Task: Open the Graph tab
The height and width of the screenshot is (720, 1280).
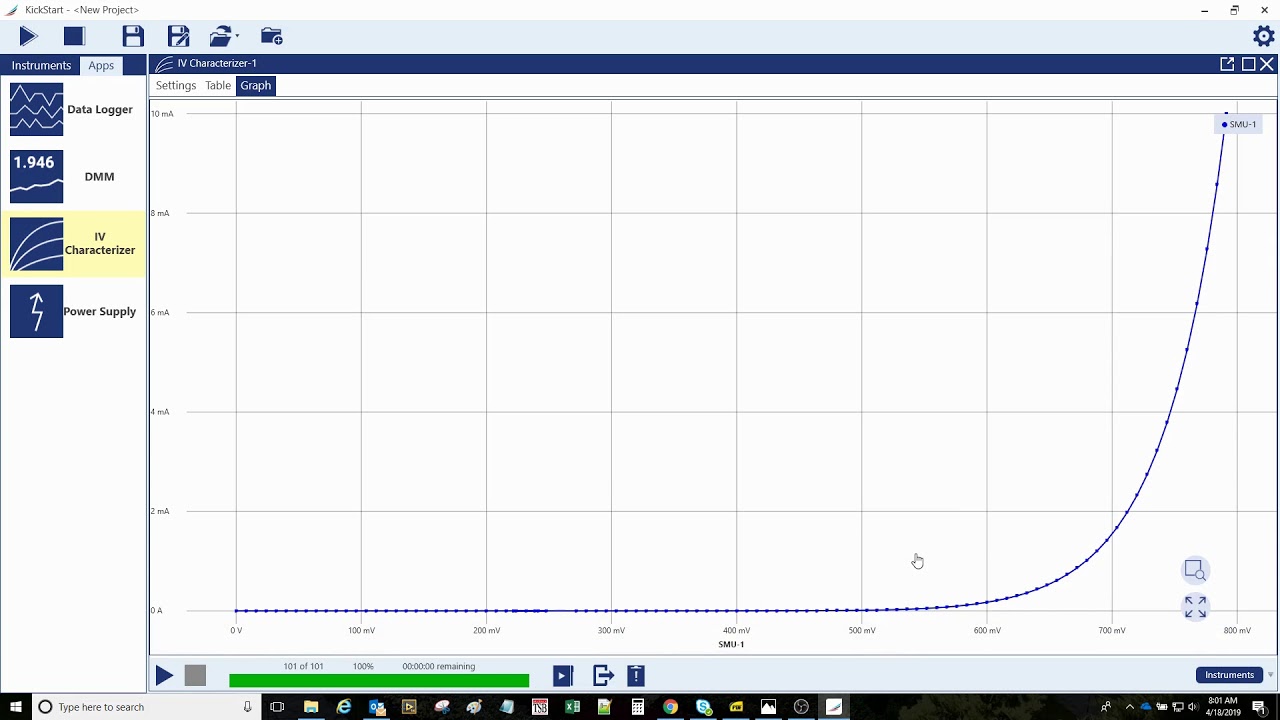Action: click(x=255, y=85)
